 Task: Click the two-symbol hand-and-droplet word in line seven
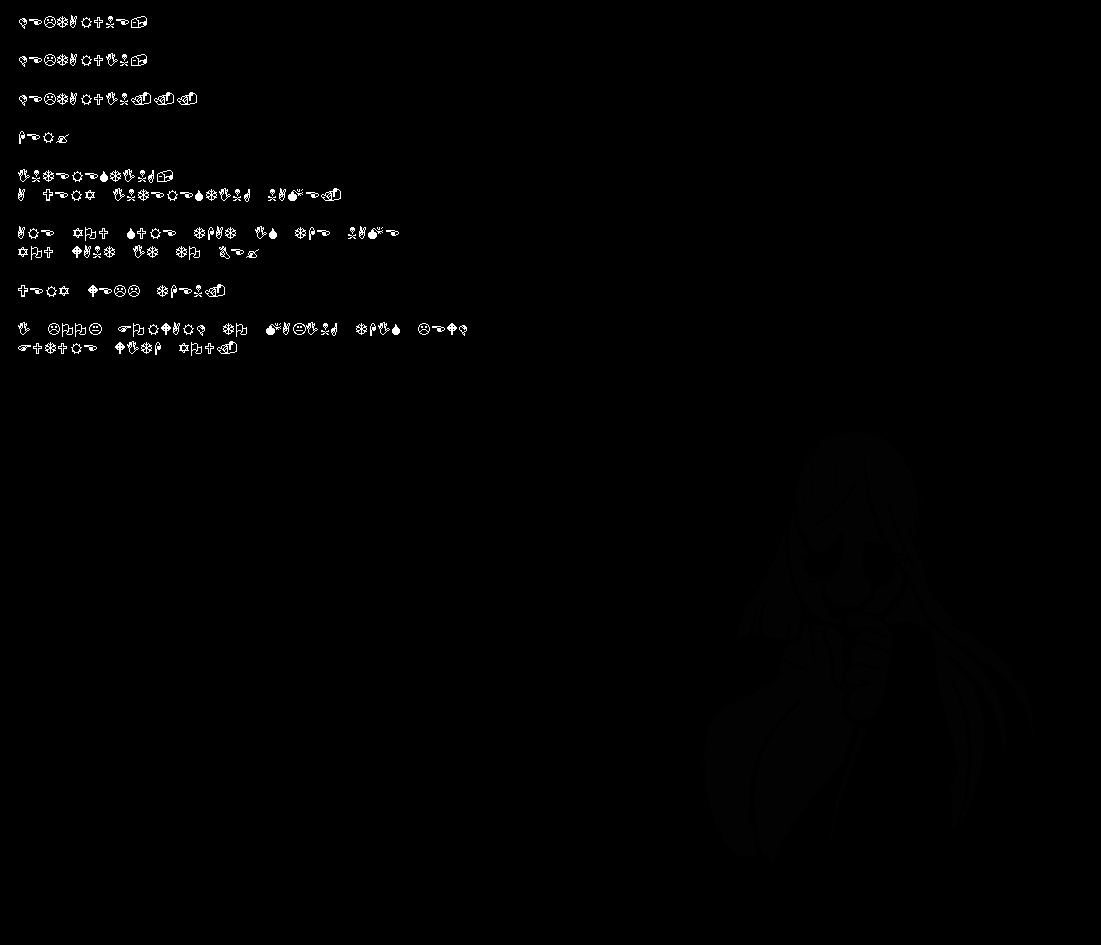click(x=266, y=233)
